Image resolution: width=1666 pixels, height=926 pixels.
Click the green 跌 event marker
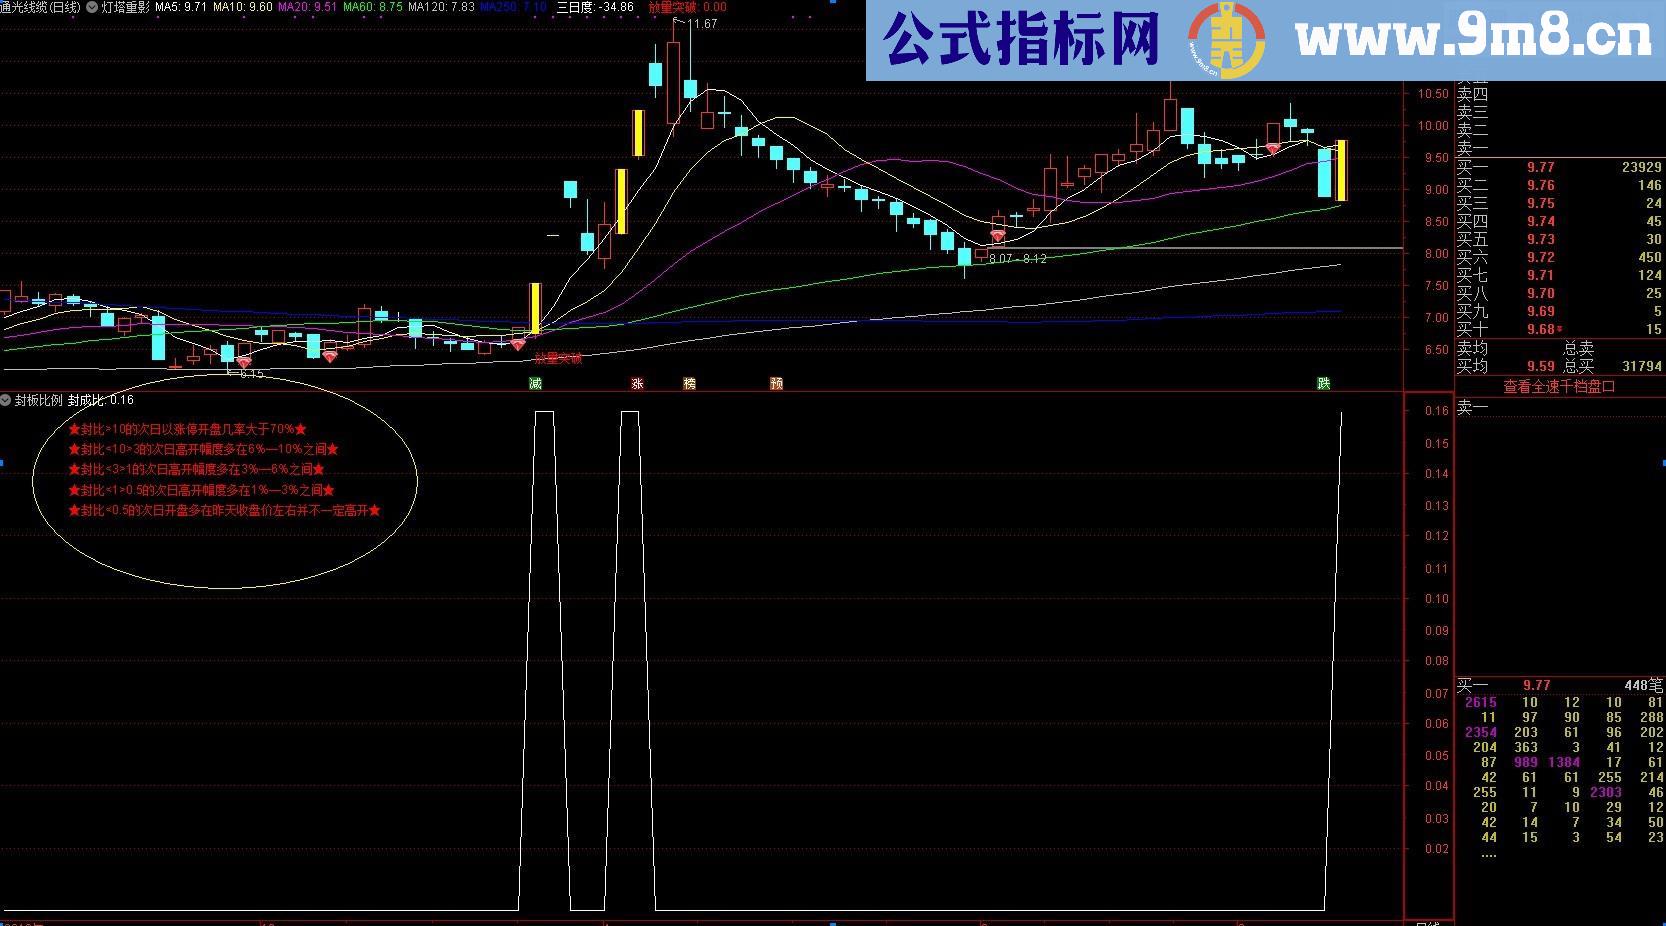(x=1323, y=384)
